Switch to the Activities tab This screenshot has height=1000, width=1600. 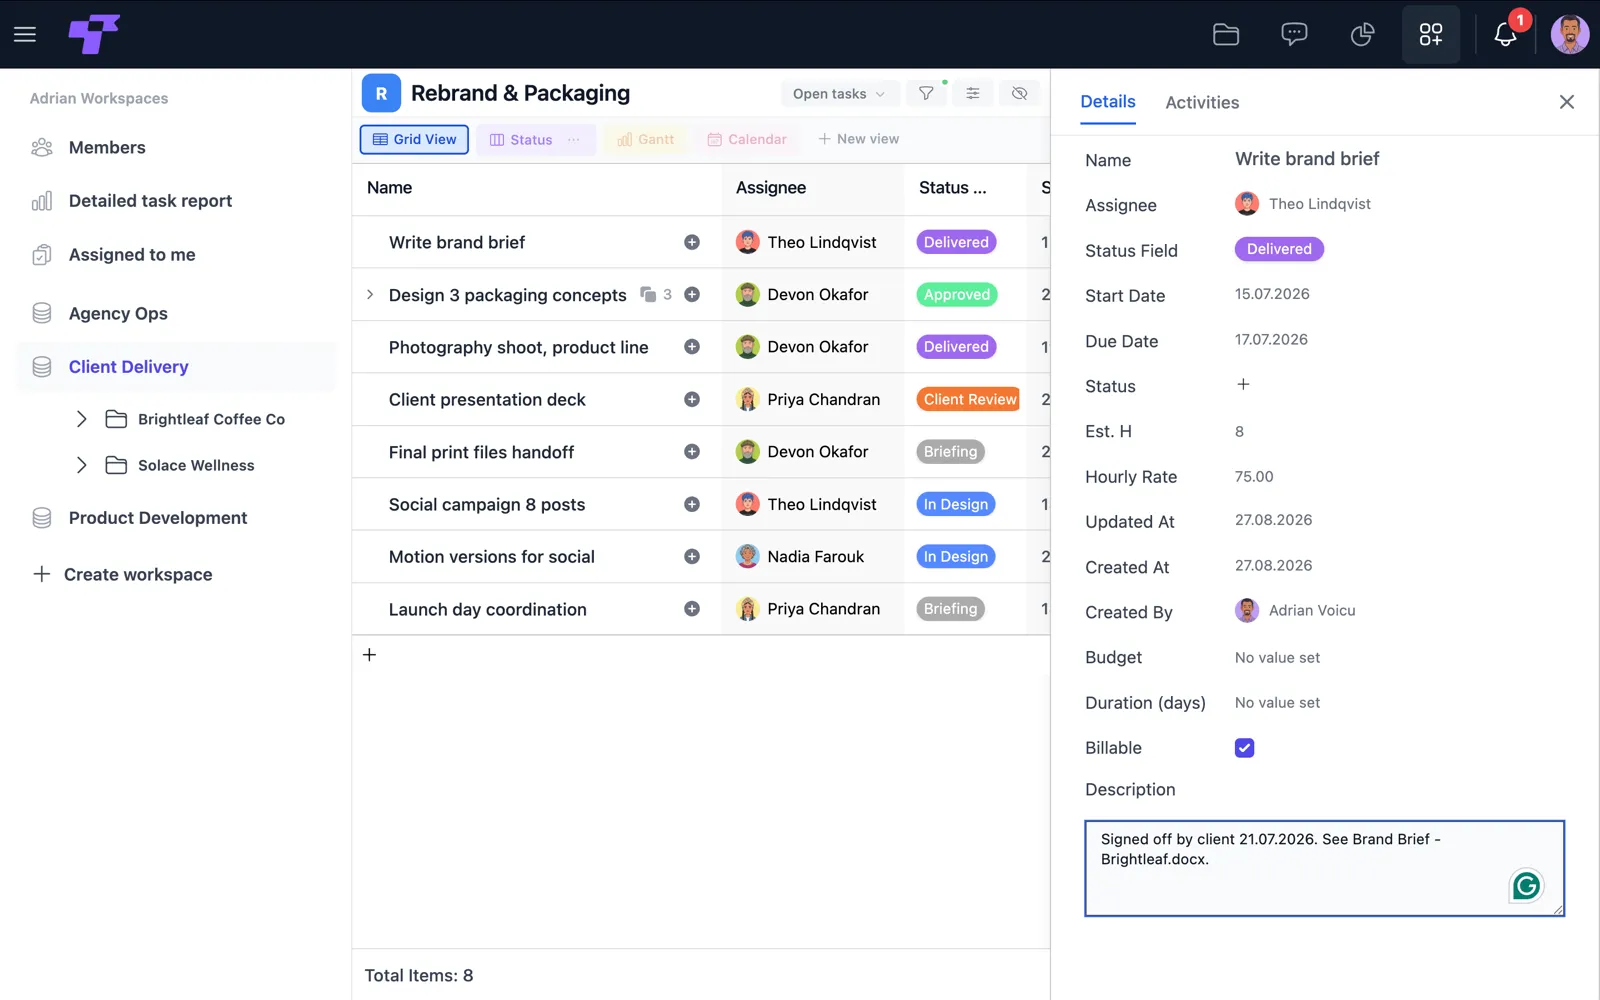1202,102
